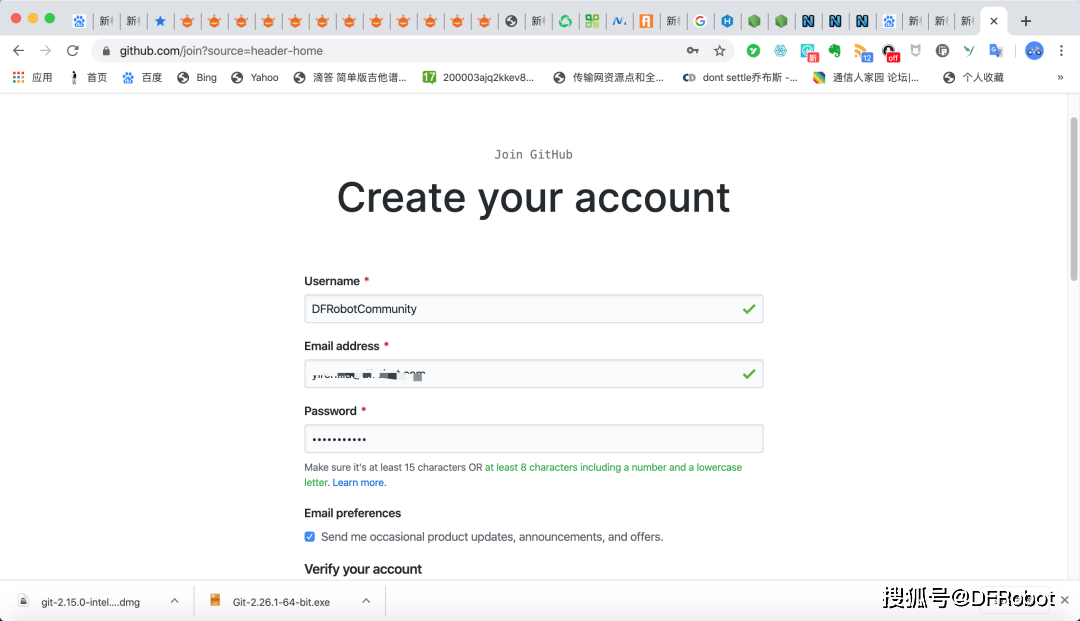The height and width of the screenshot is (621, 1080).
Task: Show hidden bookmarks overflow chevron
Action: pyautogui.click(x=1060, y=77)
